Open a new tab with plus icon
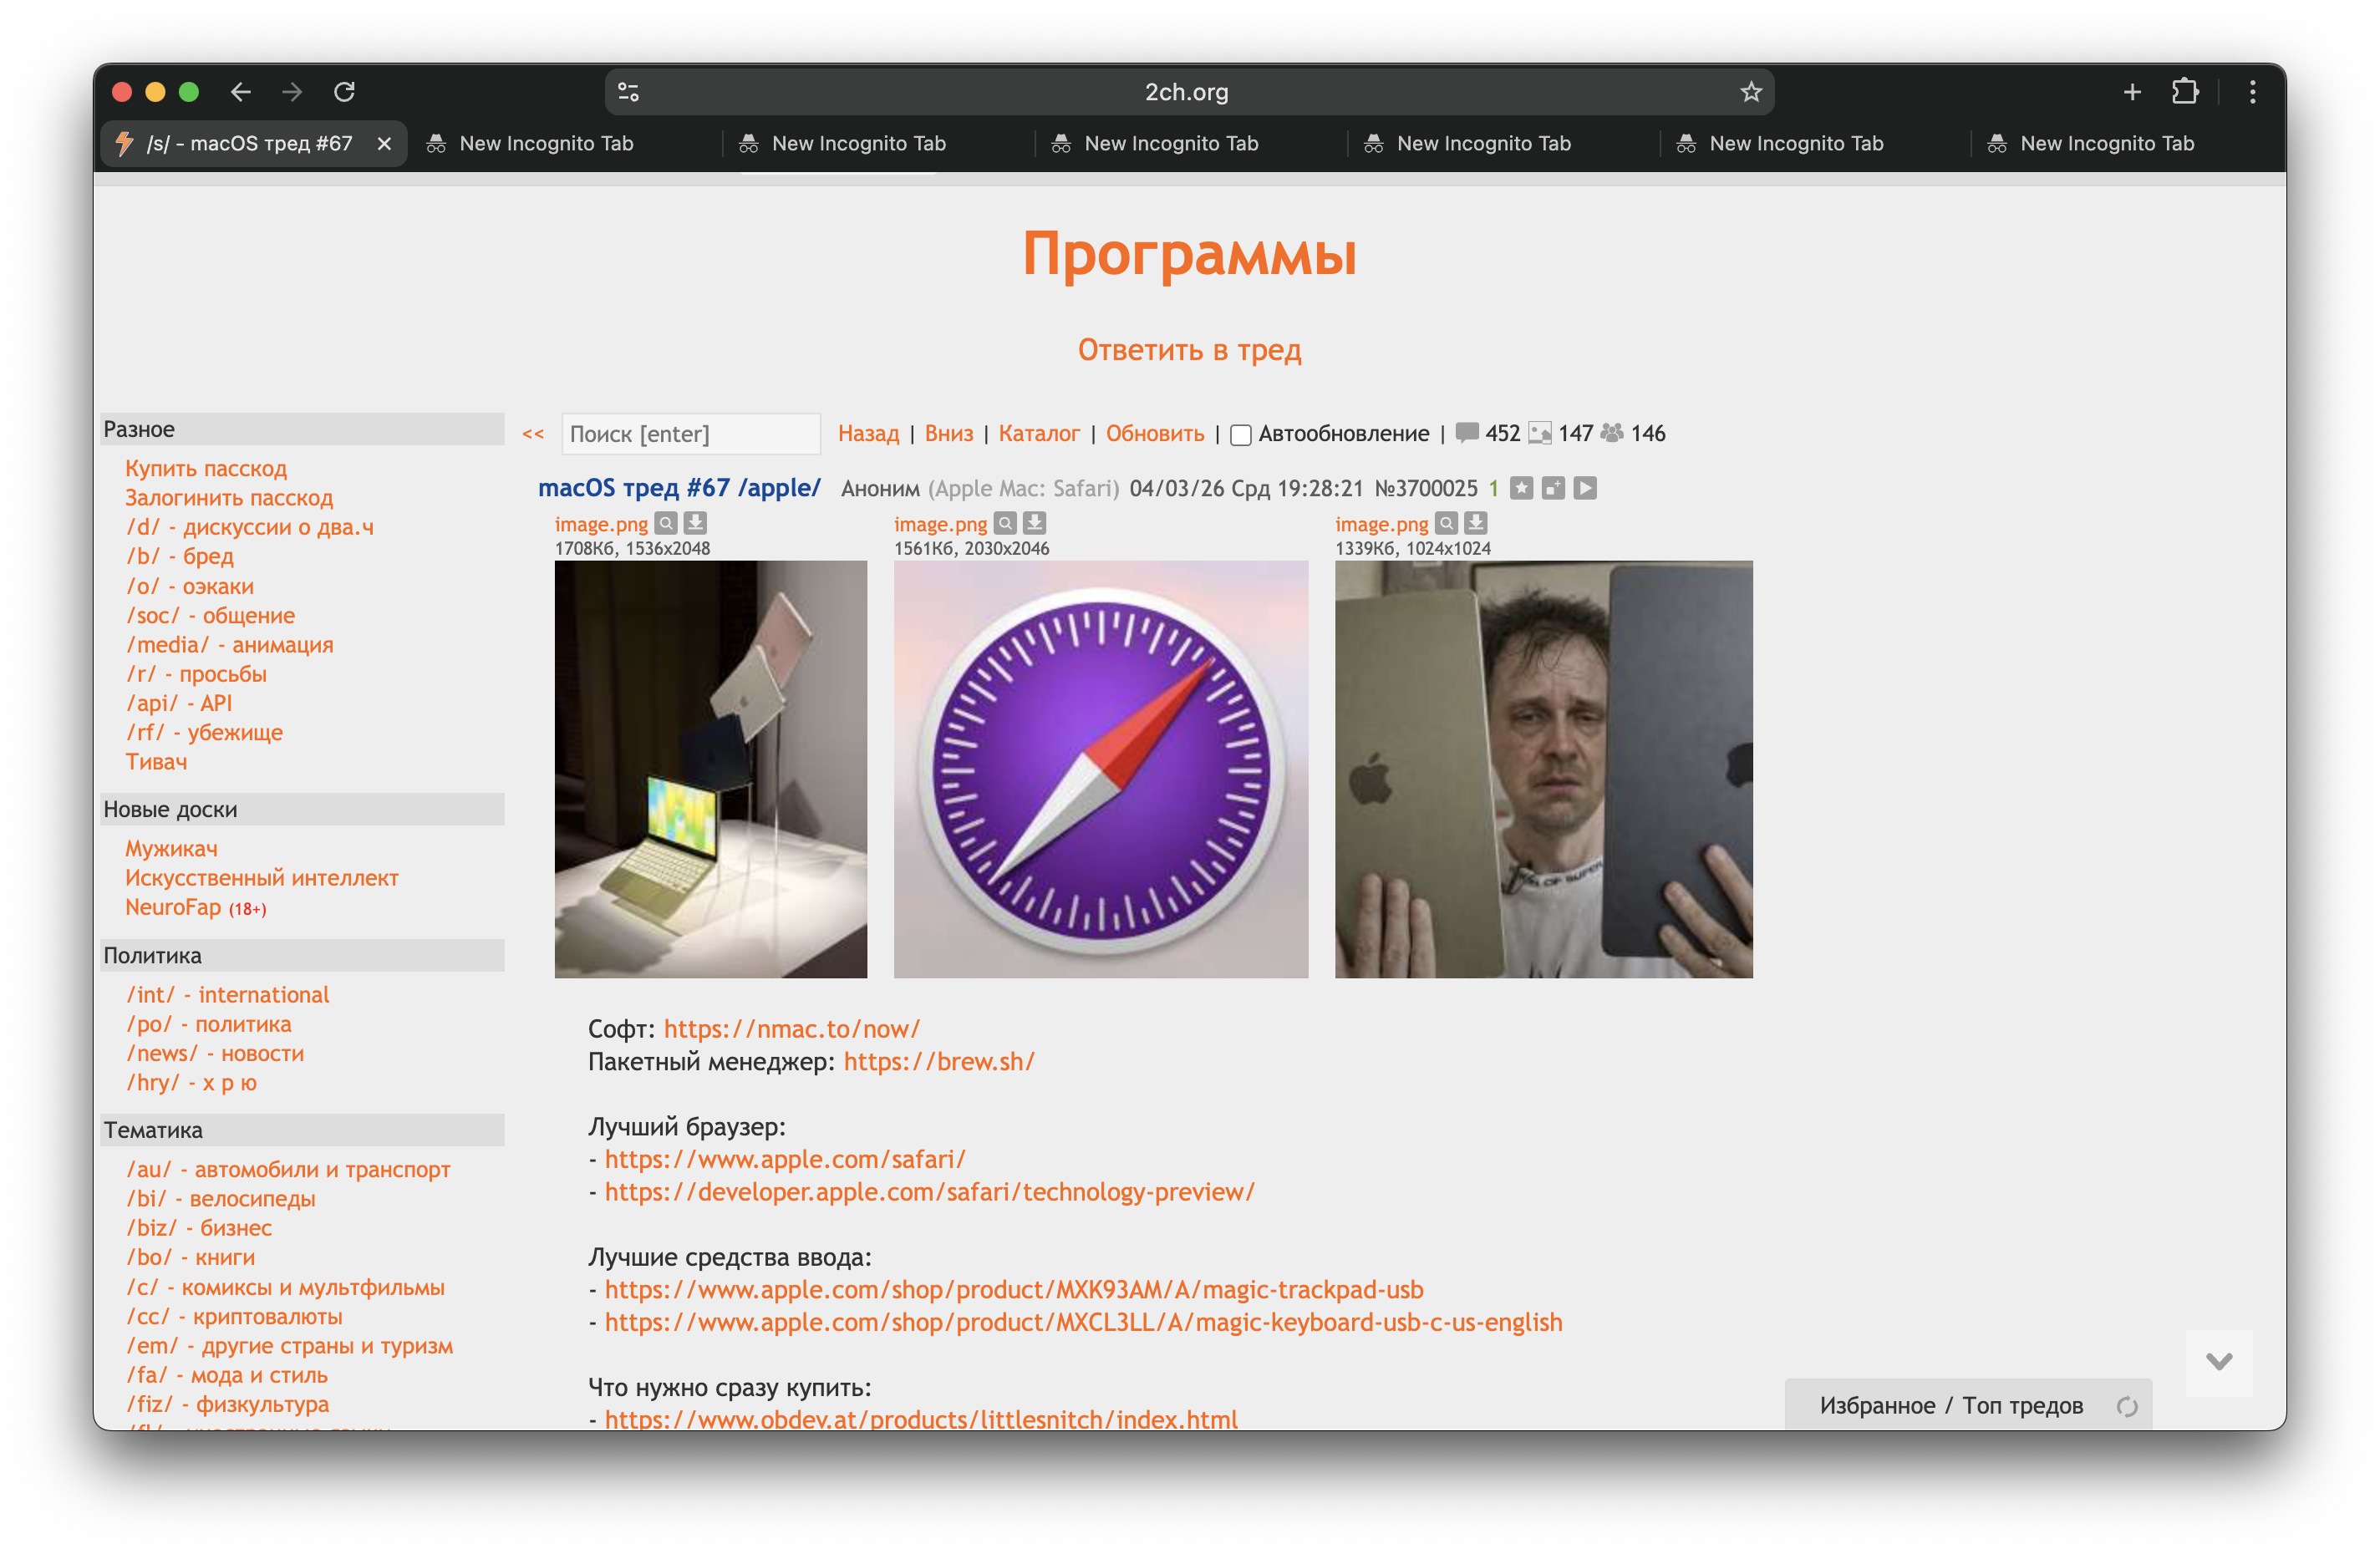The width and height of the screenshot is (2380, 1554). pos(2132,92)
